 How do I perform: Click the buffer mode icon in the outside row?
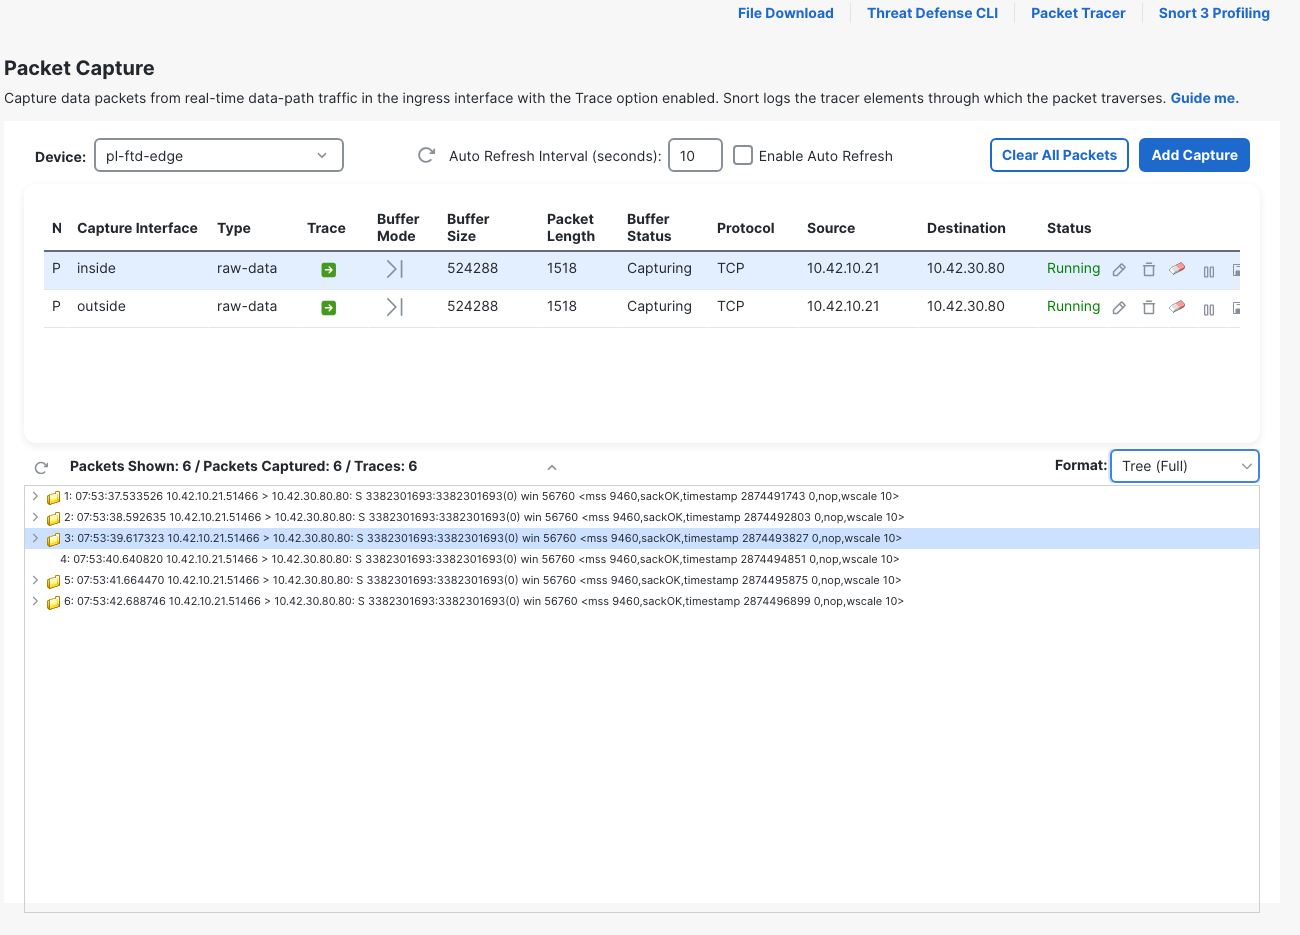(x=394, y=307)
